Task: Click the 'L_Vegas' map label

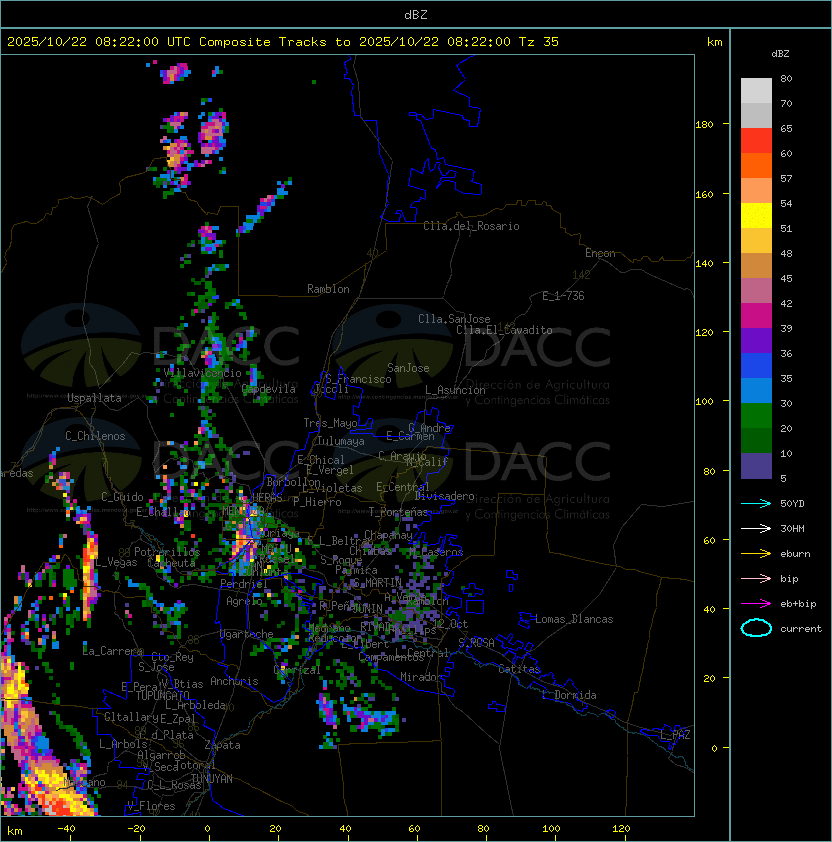Action: click(x=116, y=562)
